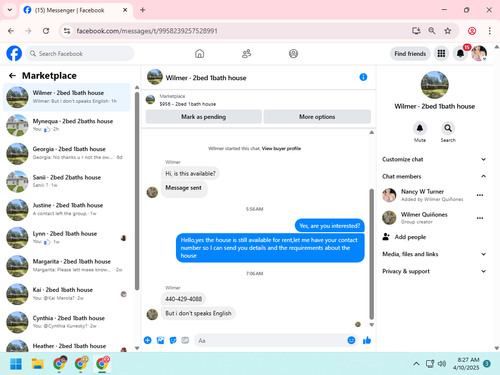Bookmark this page with the star icon

point(448,31)
